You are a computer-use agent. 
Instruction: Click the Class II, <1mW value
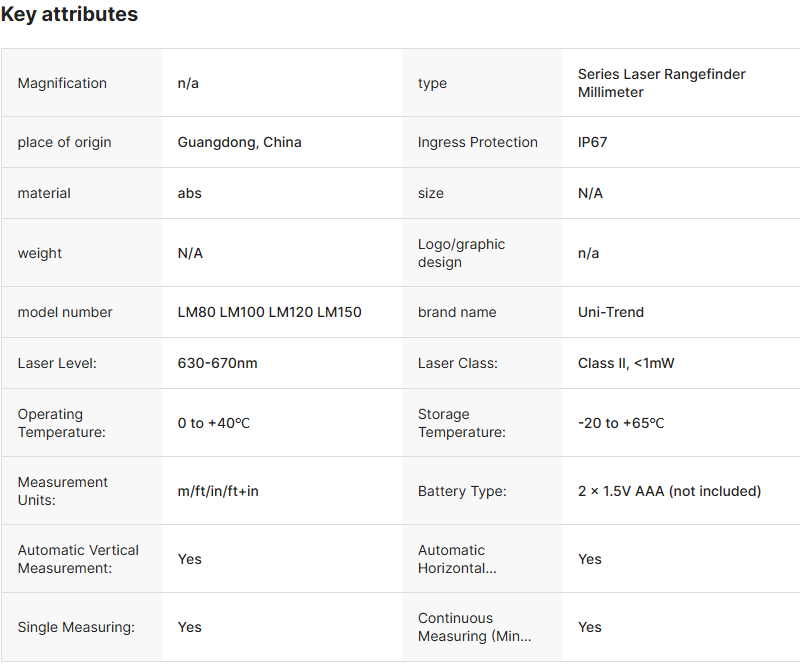click(626, 363)
